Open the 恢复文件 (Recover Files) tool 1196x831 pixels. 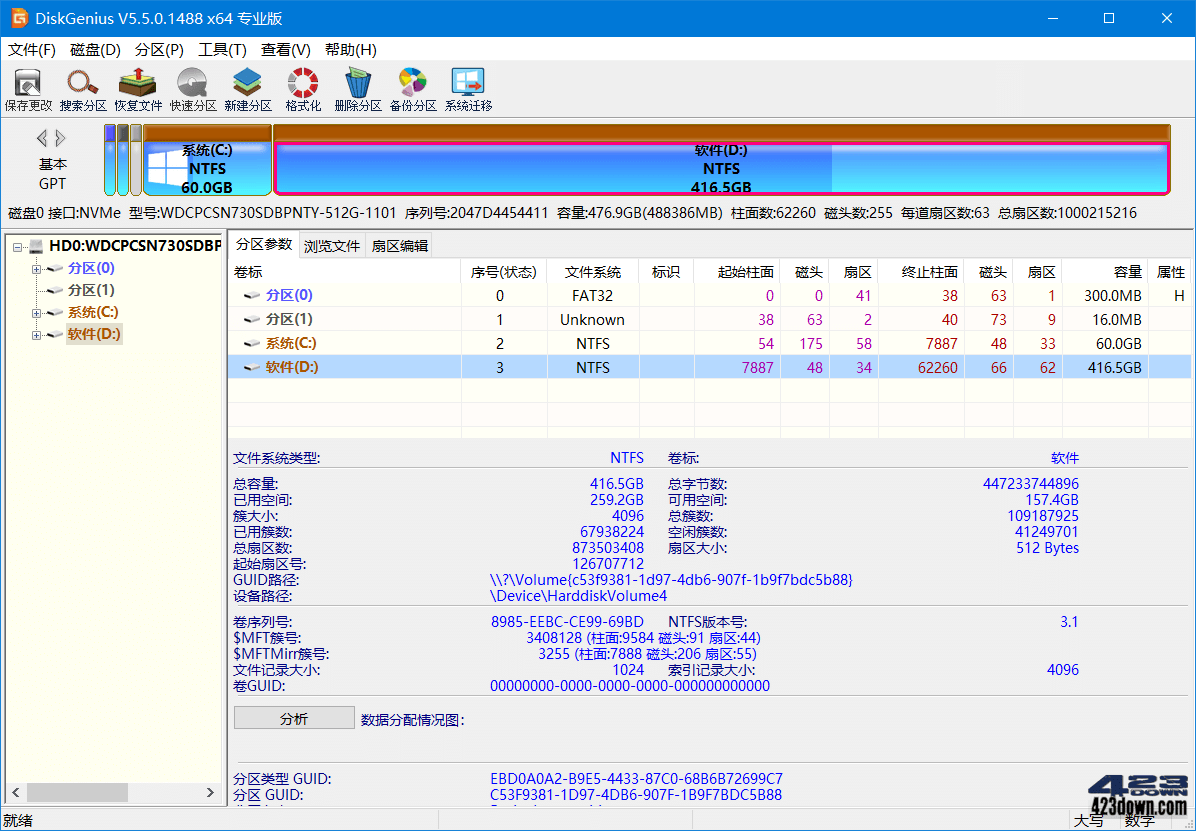(x=137, y=88)
